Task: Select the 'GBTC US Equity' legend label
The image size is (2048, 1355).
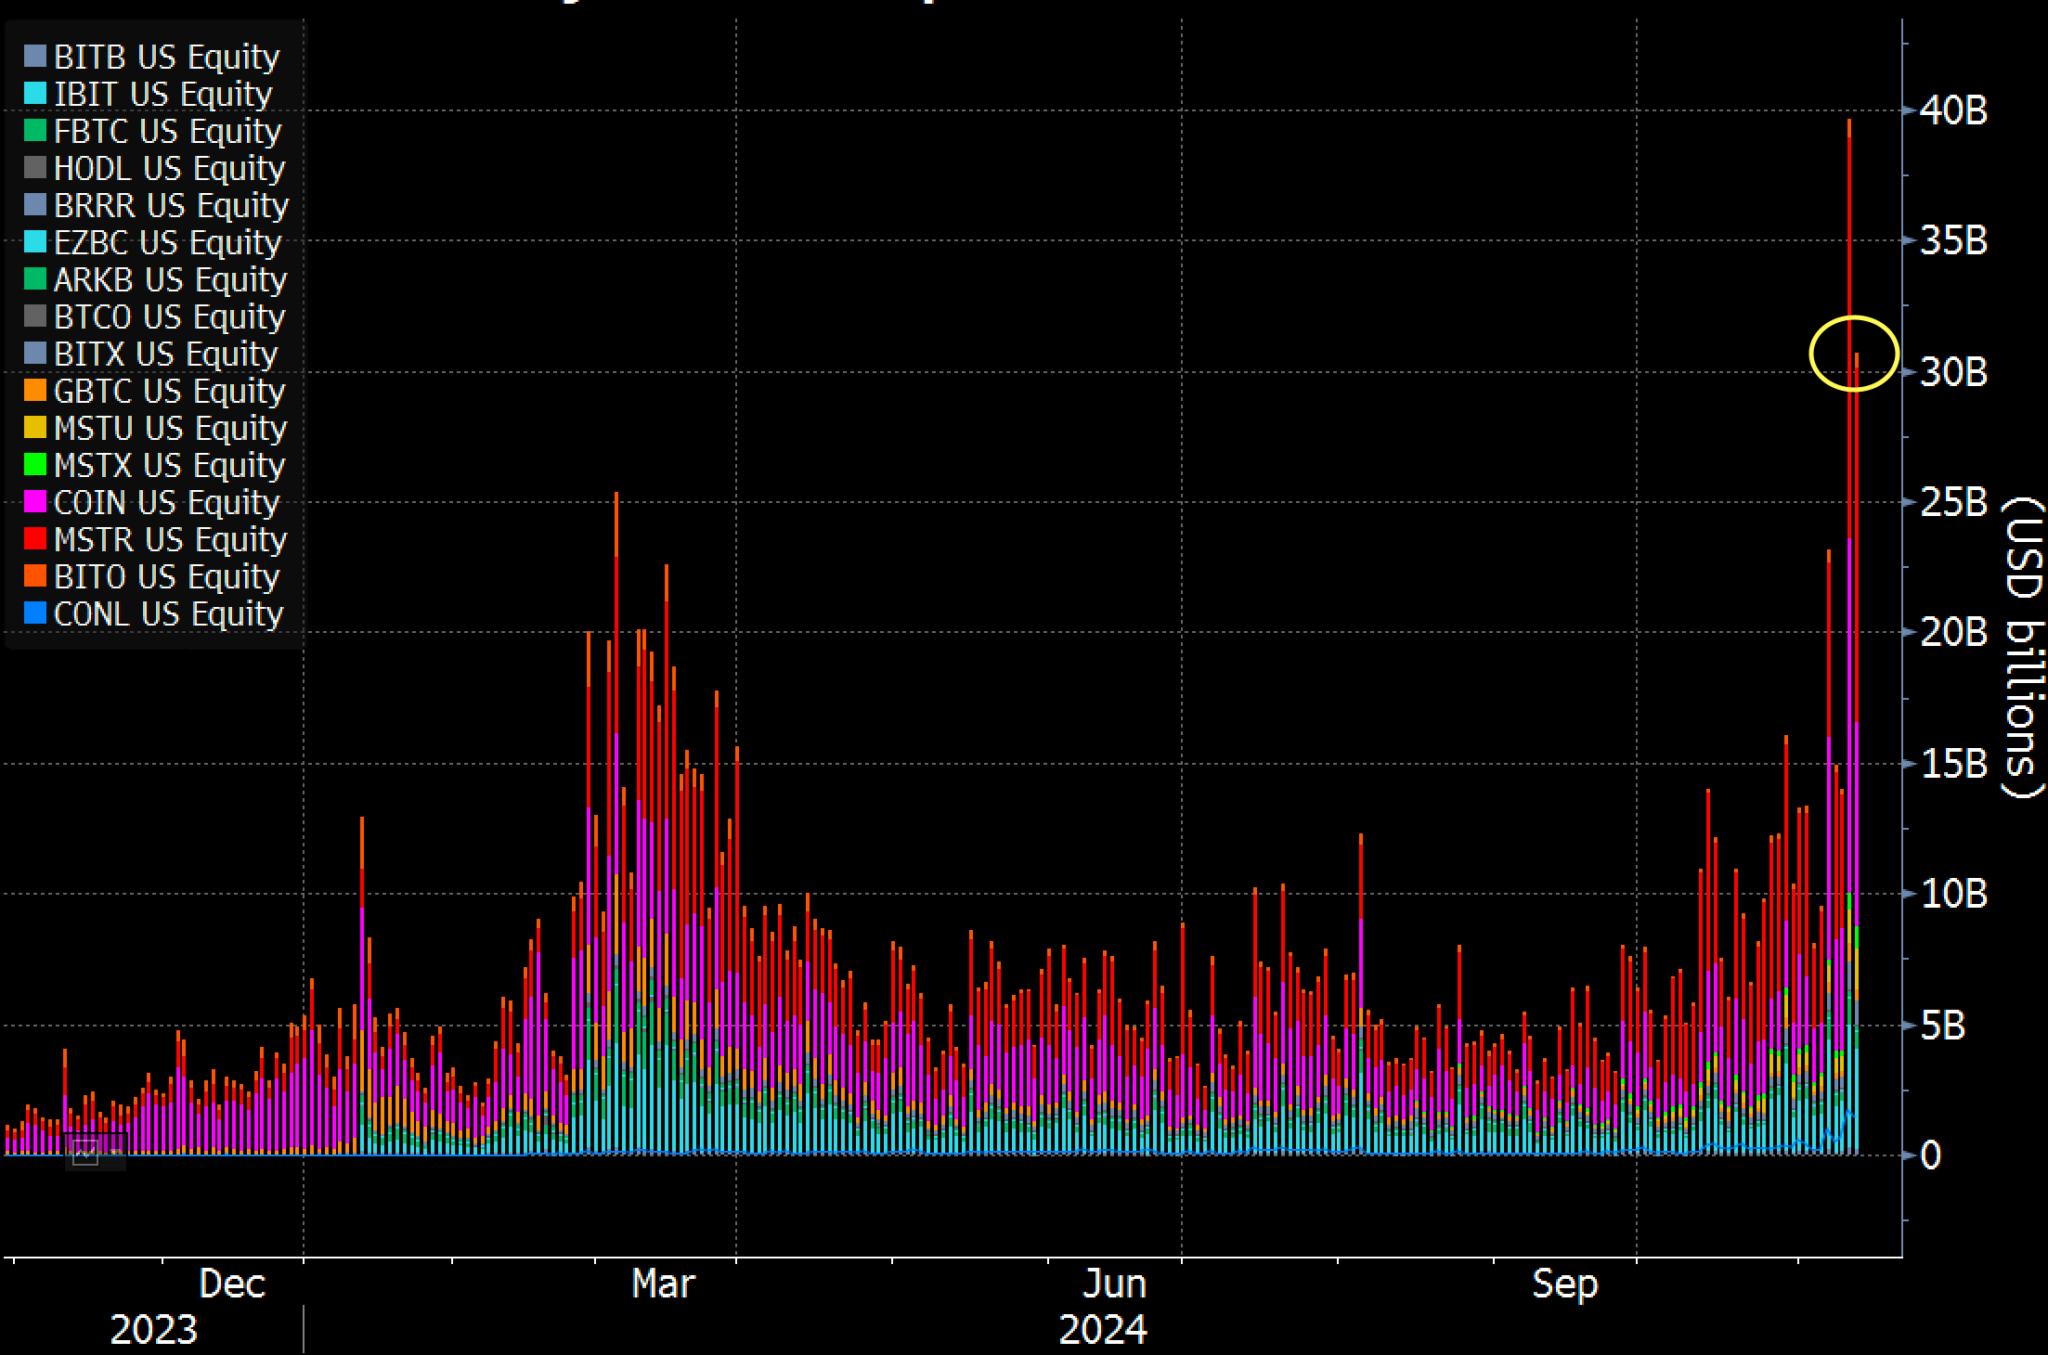Action: 170,392
